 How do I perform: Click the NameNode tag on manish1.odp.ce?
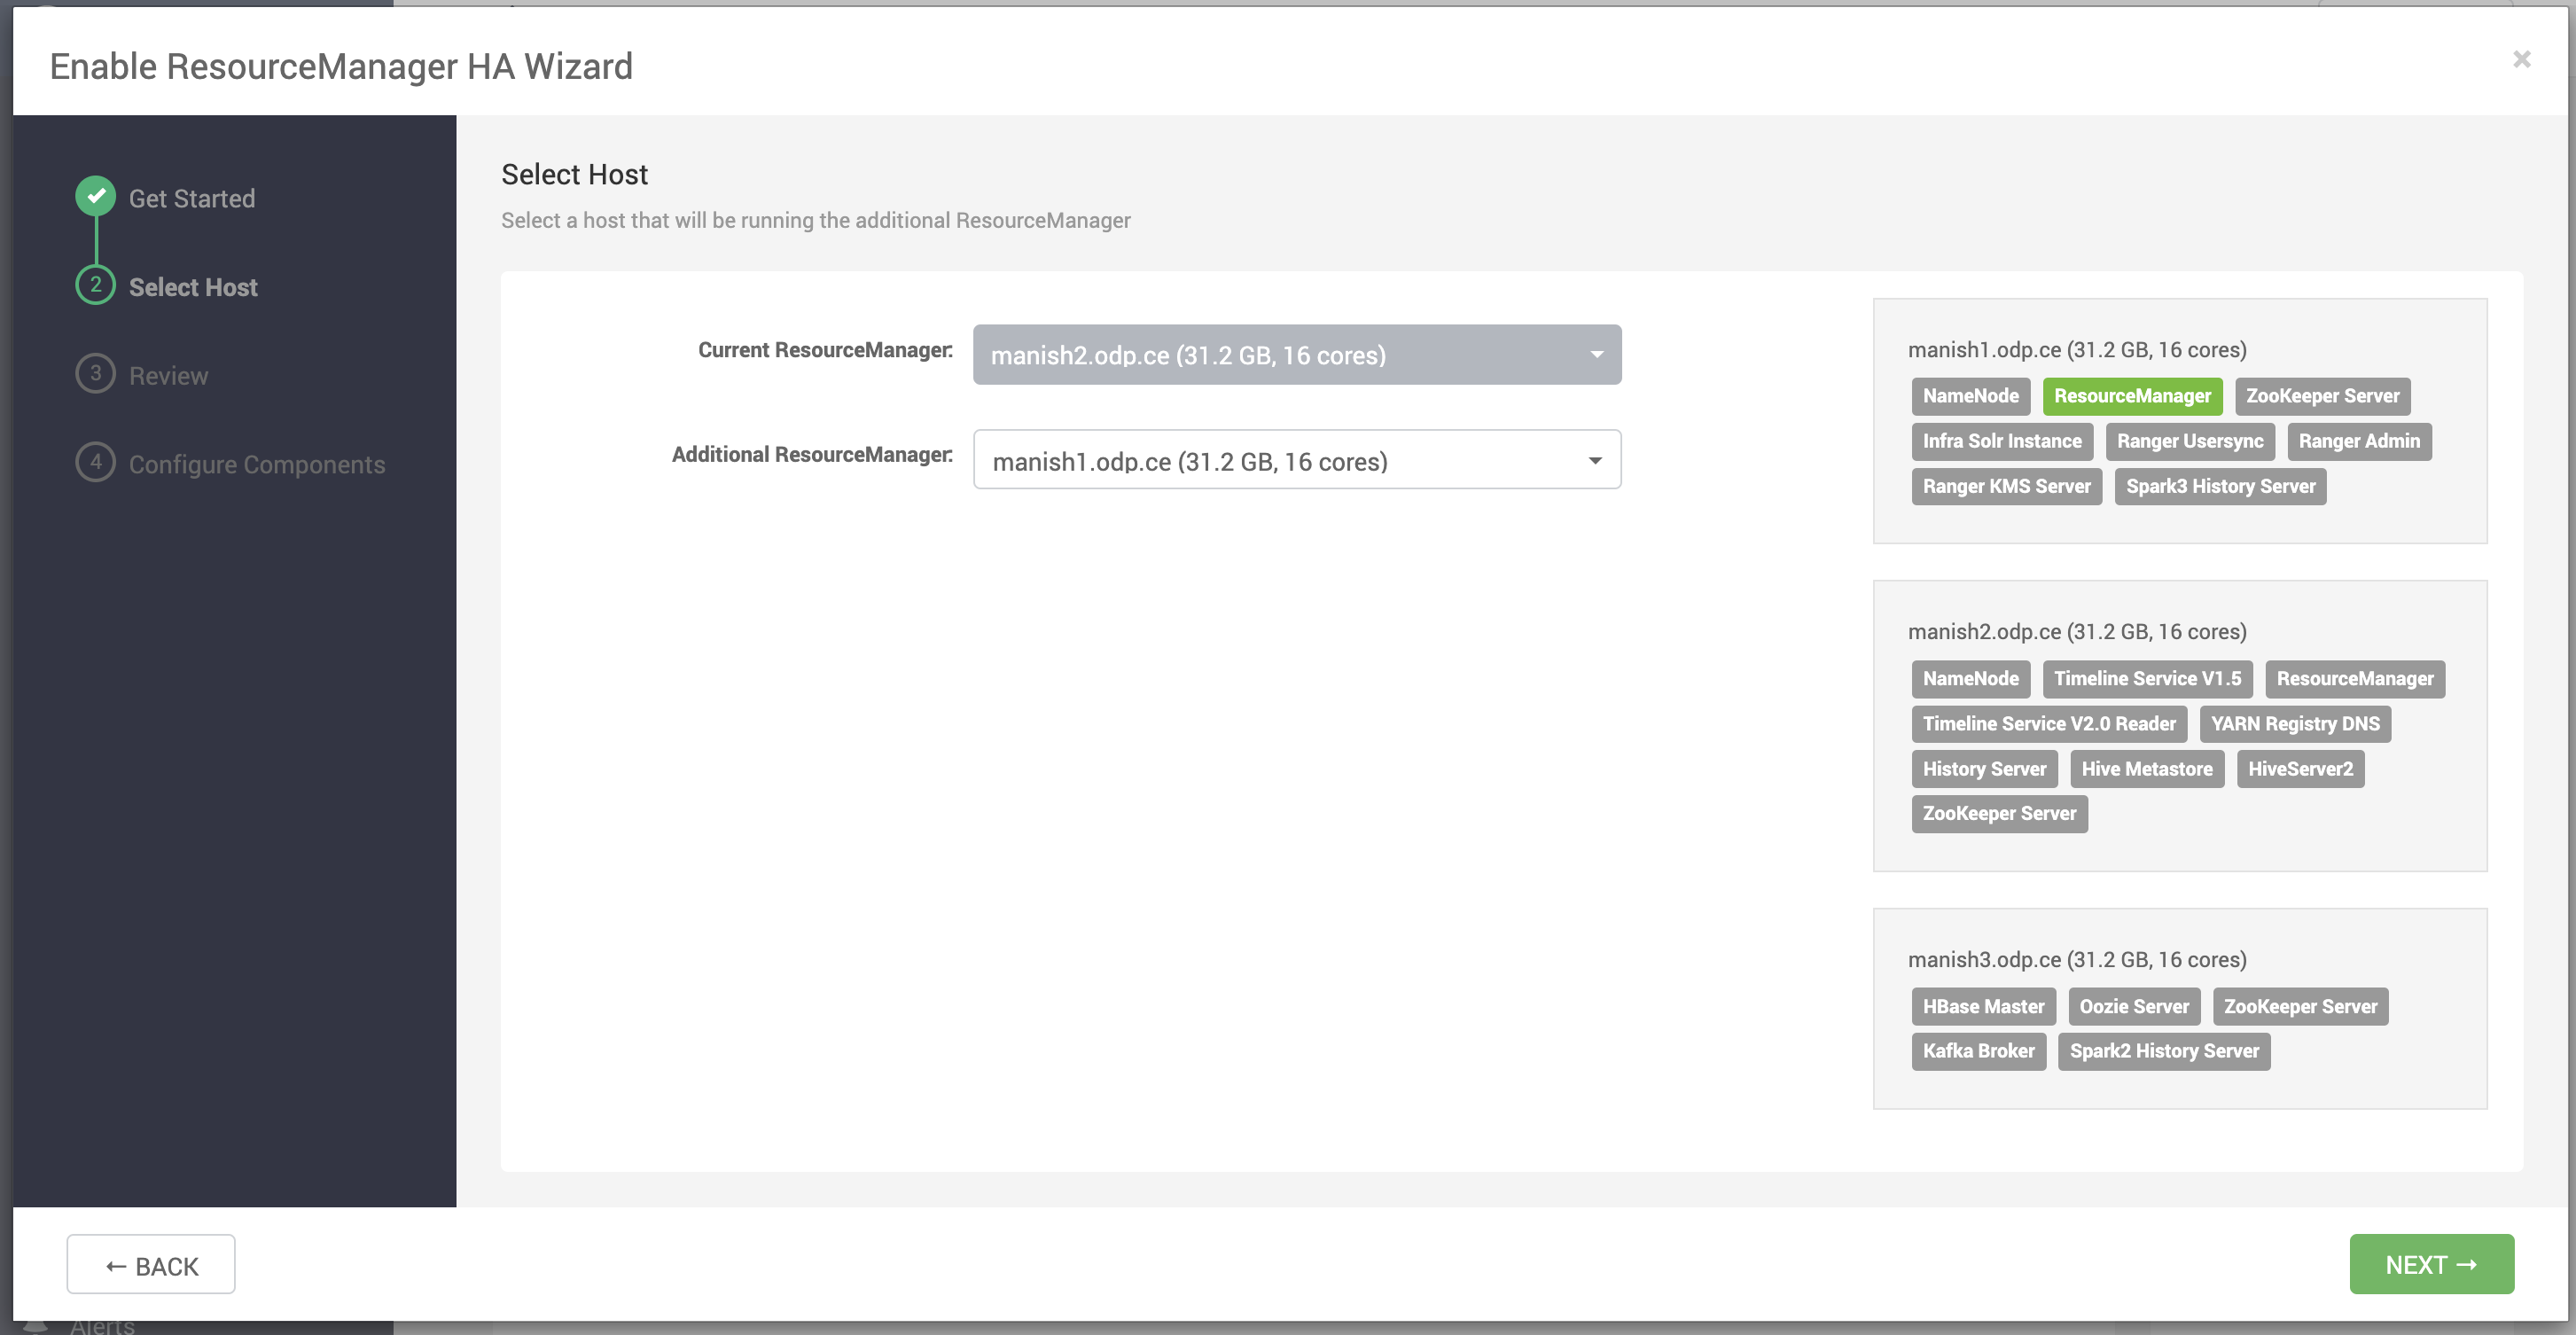click(1970, 396)
